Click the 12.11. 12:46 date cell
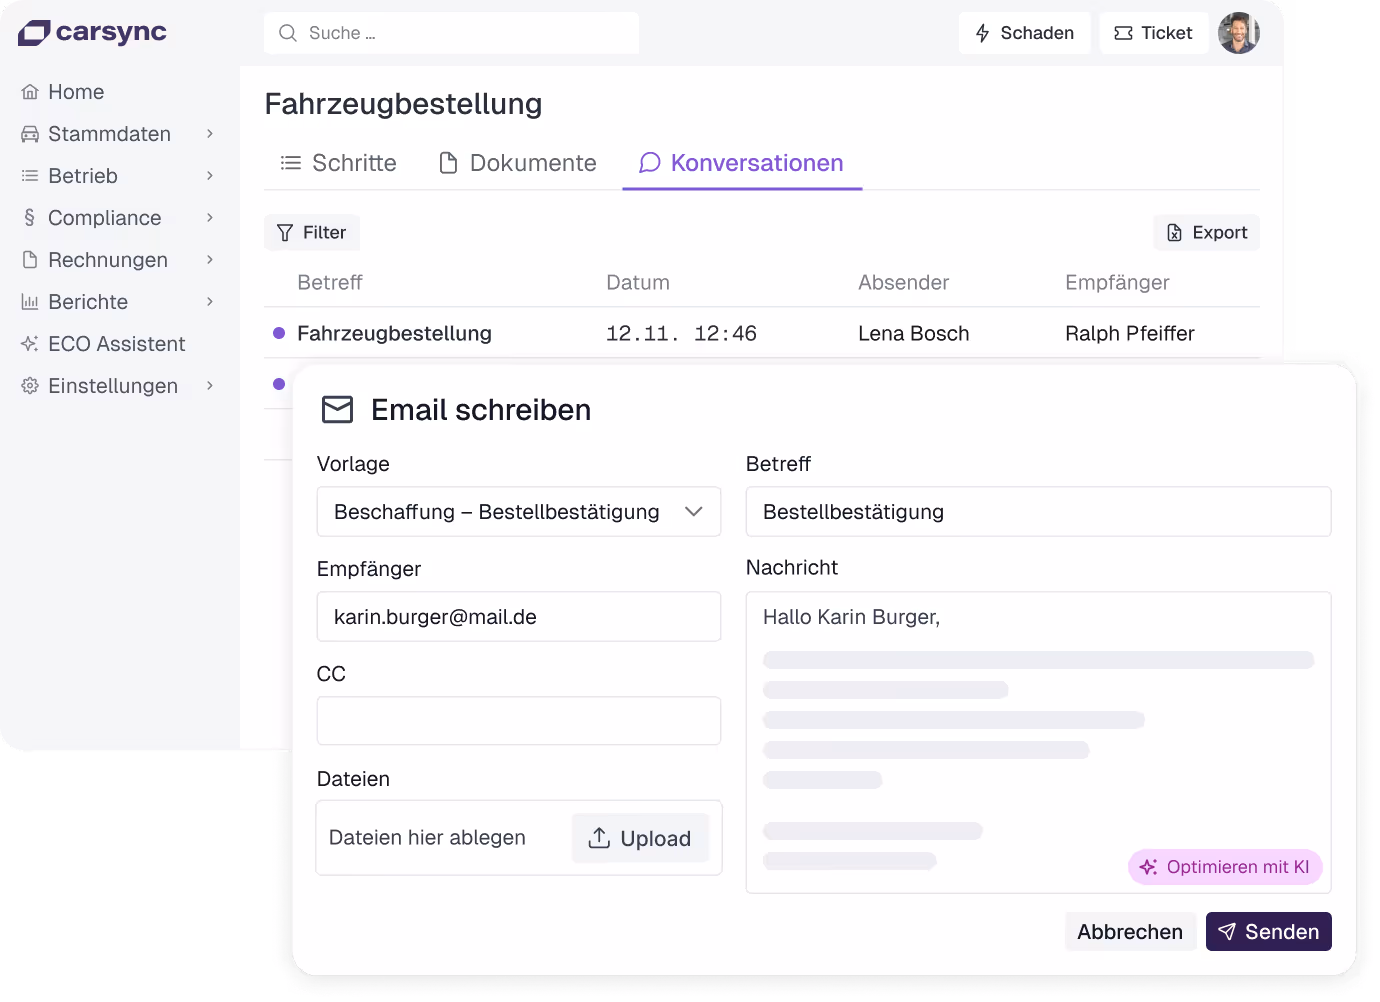Image resolution: width=1380 pixels, height=1002 pixels. point(681,334)
